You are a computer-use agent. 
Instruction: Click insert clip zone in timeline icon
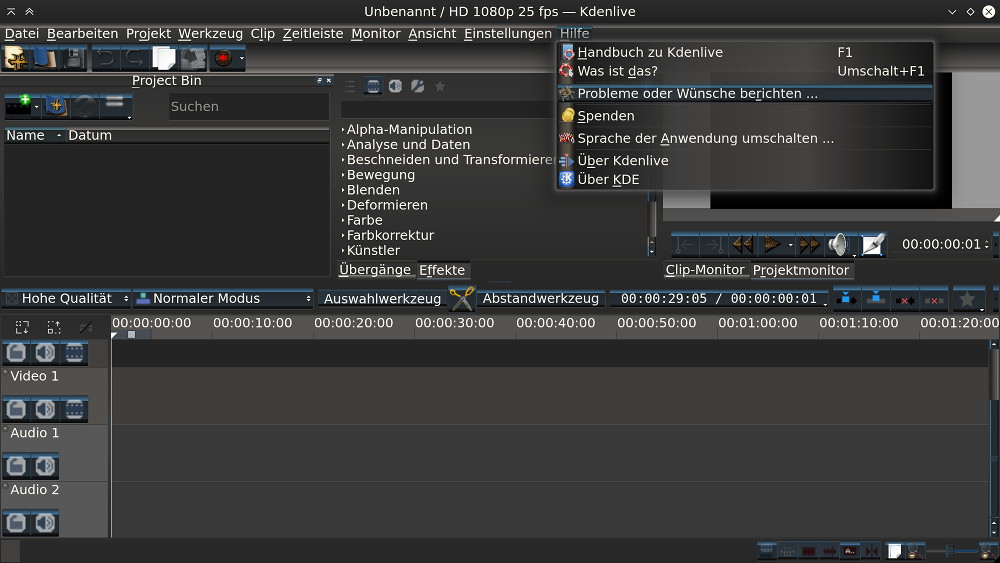pos(846,298)
